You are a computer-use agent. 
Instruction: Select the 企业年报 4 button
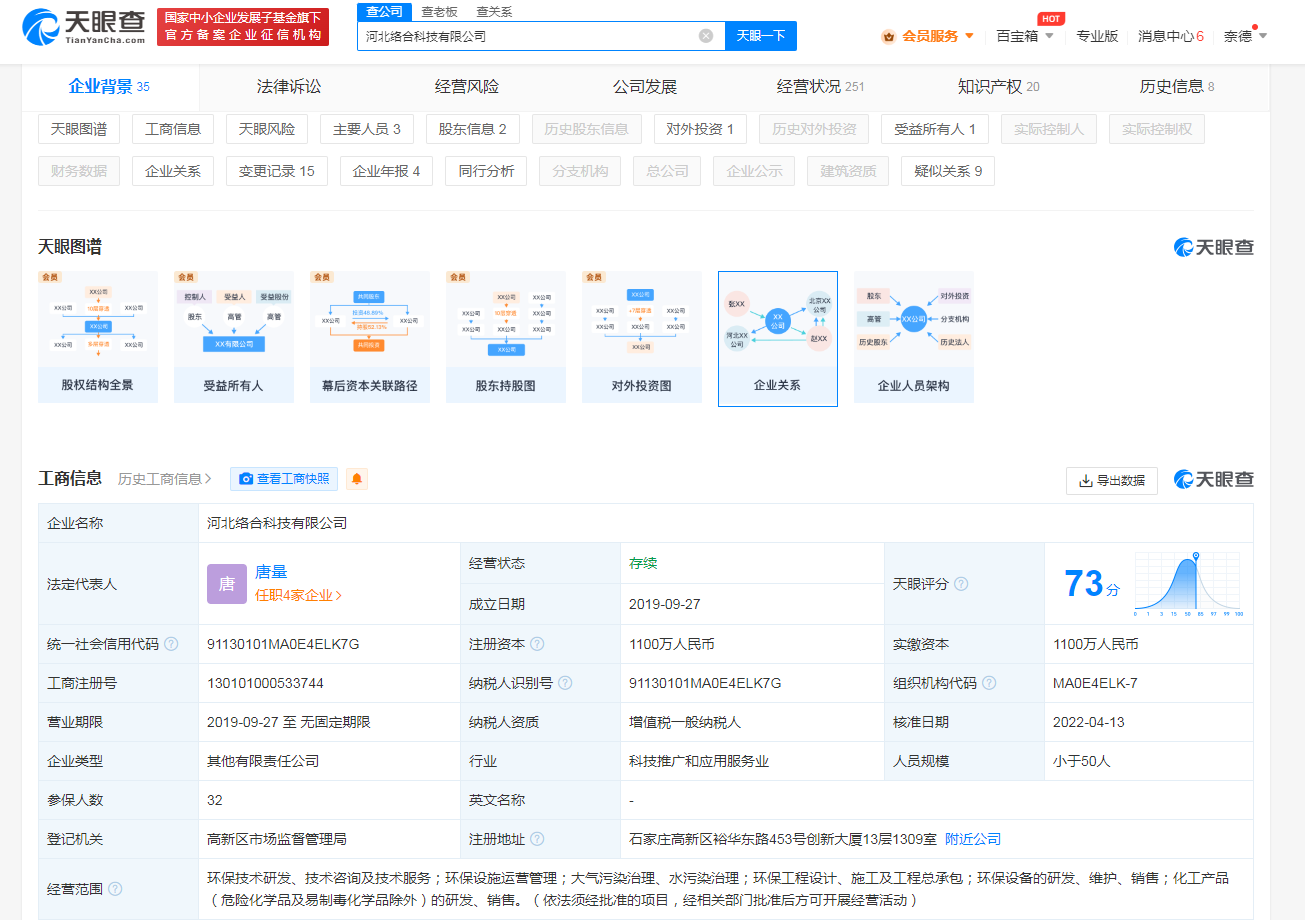(x=387, y=171)
